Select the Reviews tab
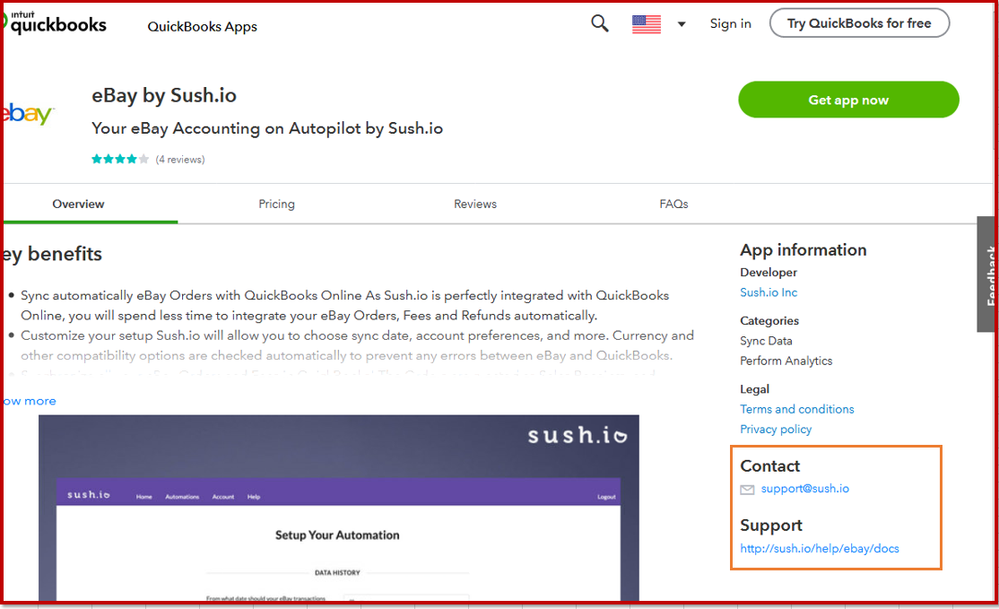This screenshot has width=999, height=609. [474, 203]
